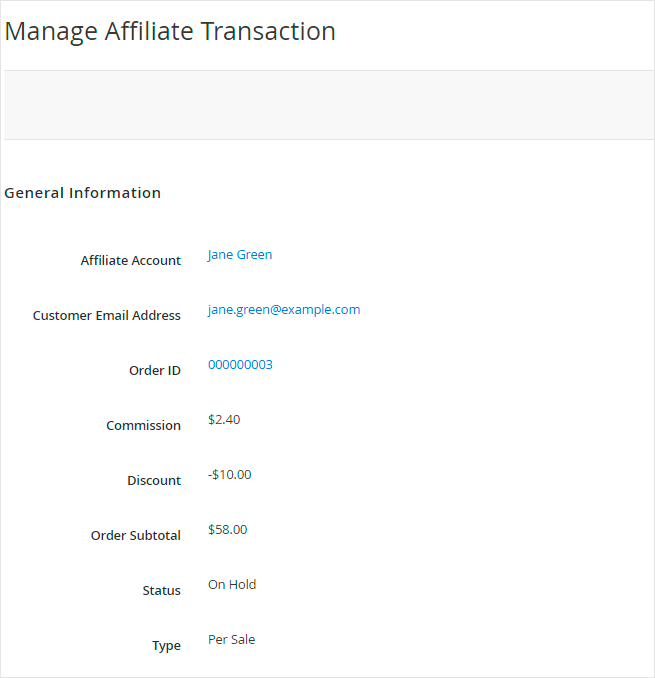Click the empty gray action bar
This screenshot has width=655, height=678.
[328, 105]
